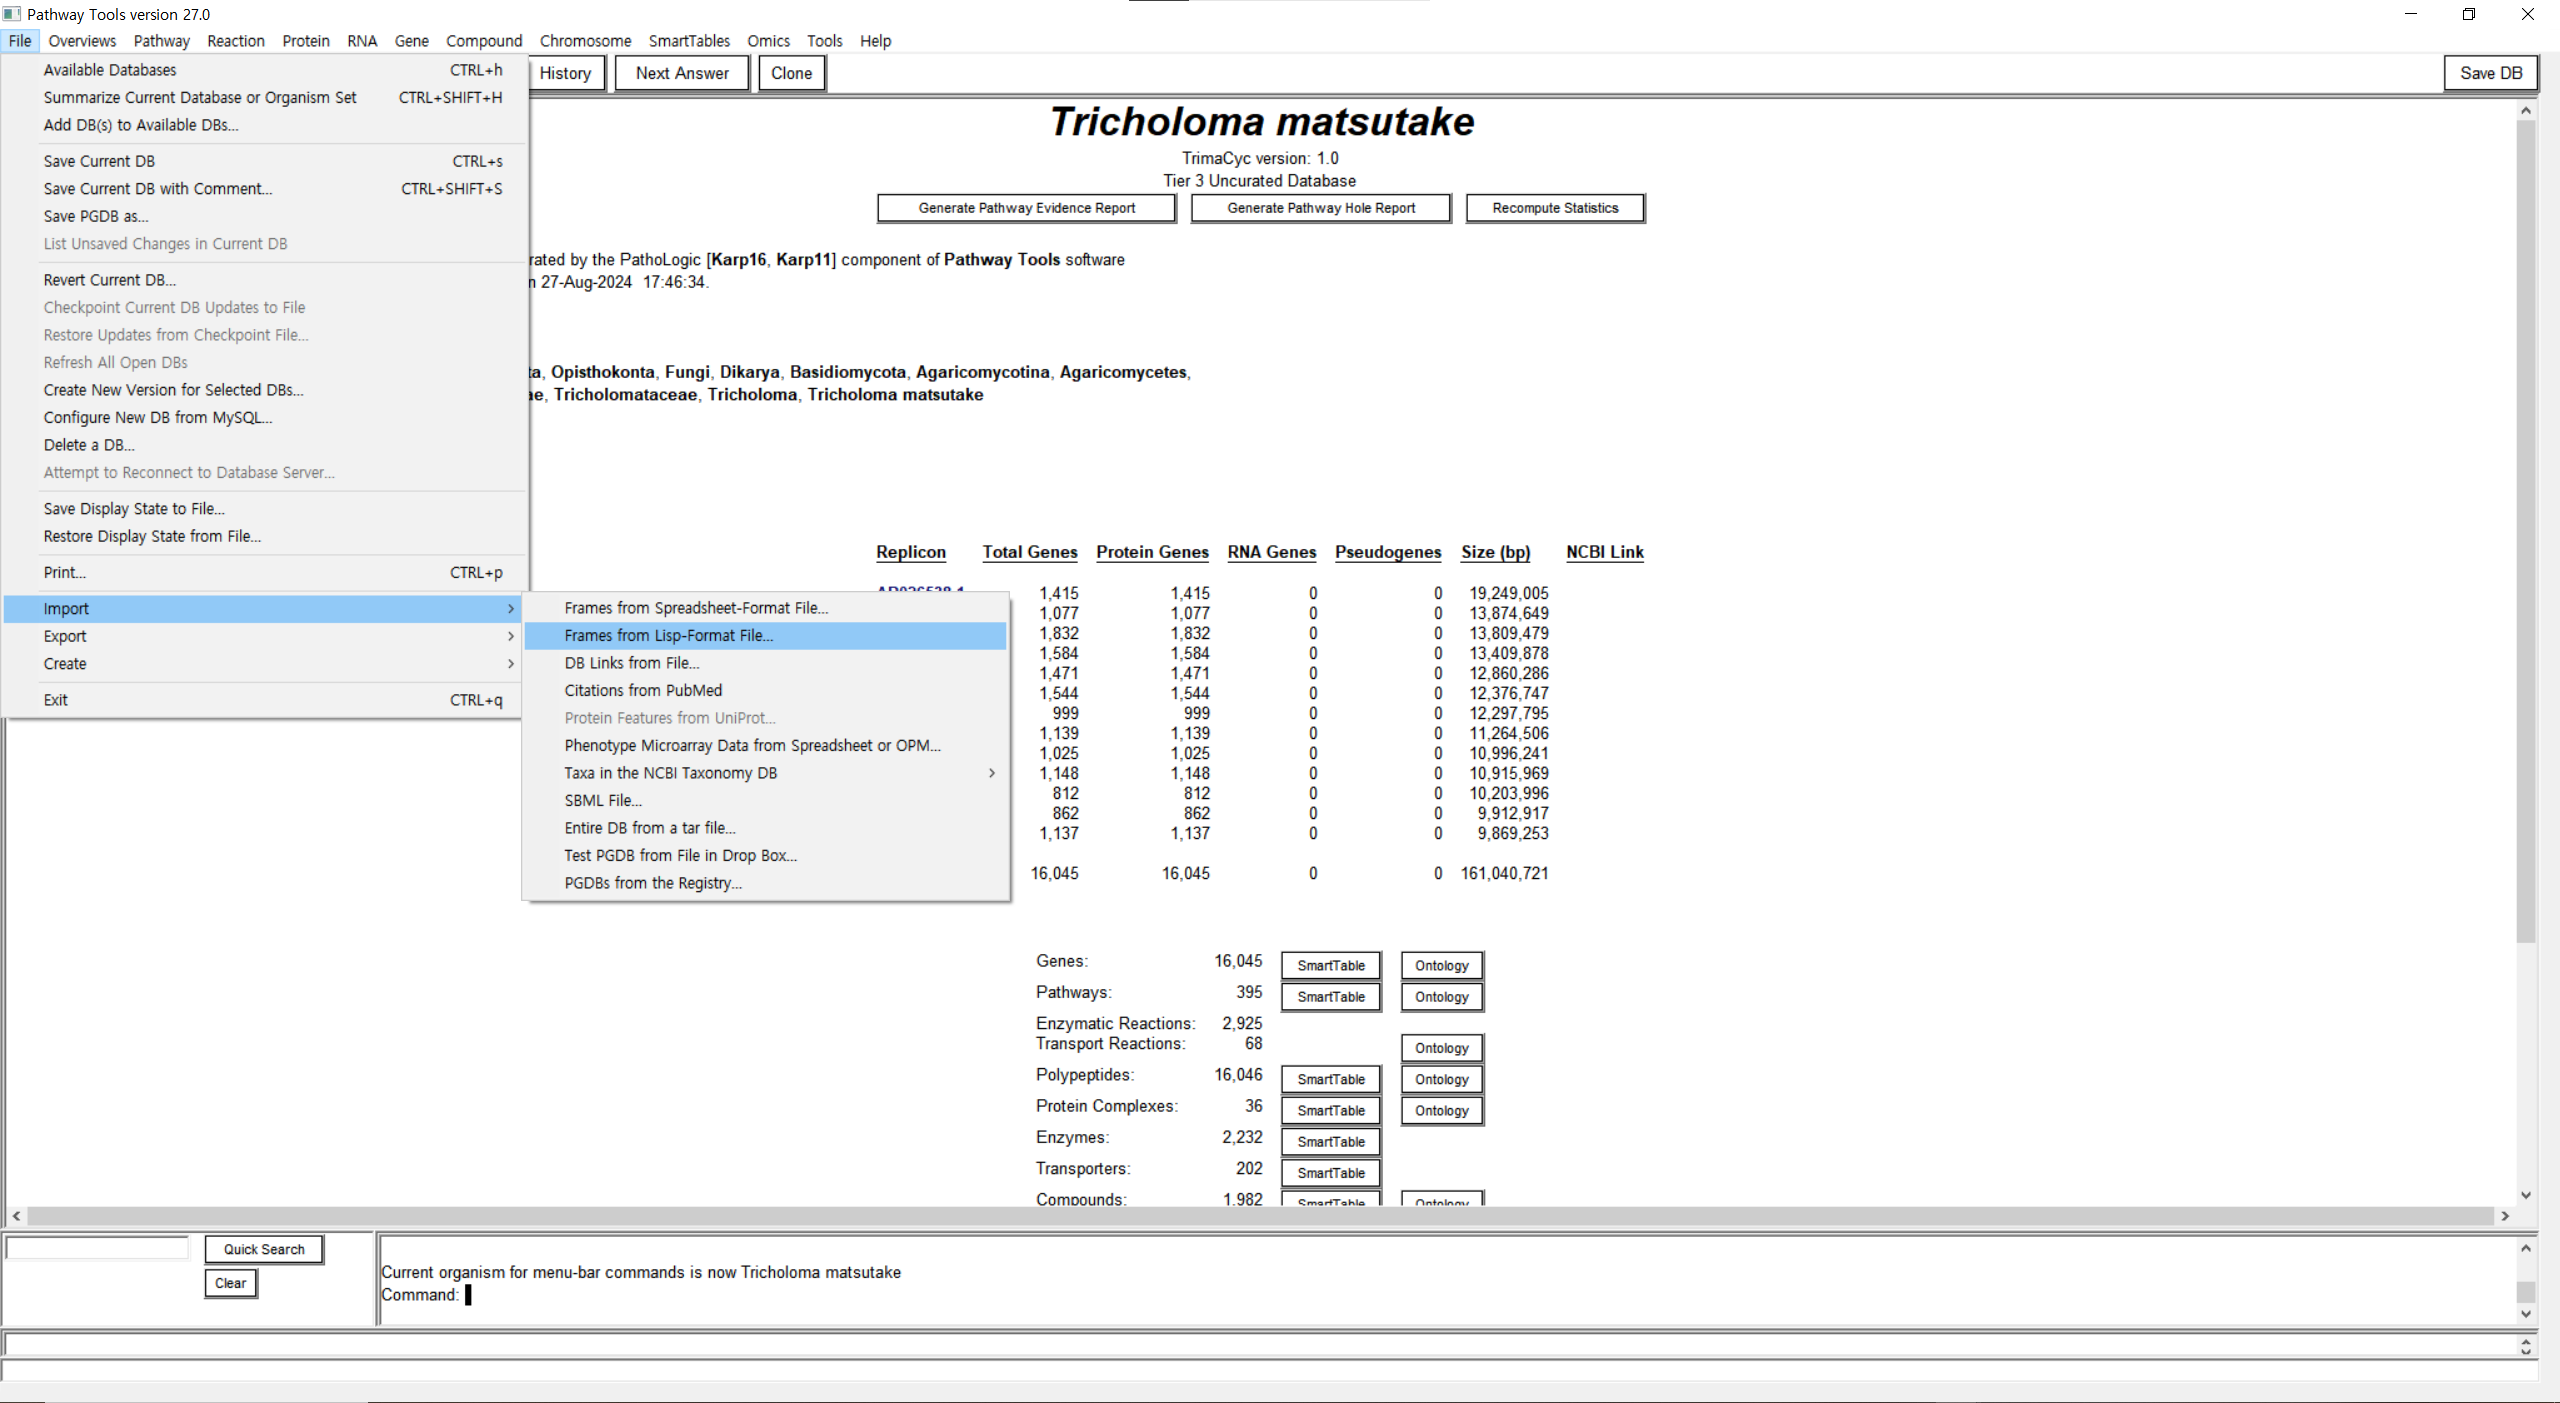
Task: Choose Frames from Spreadsheet-Format File
Action: [x=765, y=608]
